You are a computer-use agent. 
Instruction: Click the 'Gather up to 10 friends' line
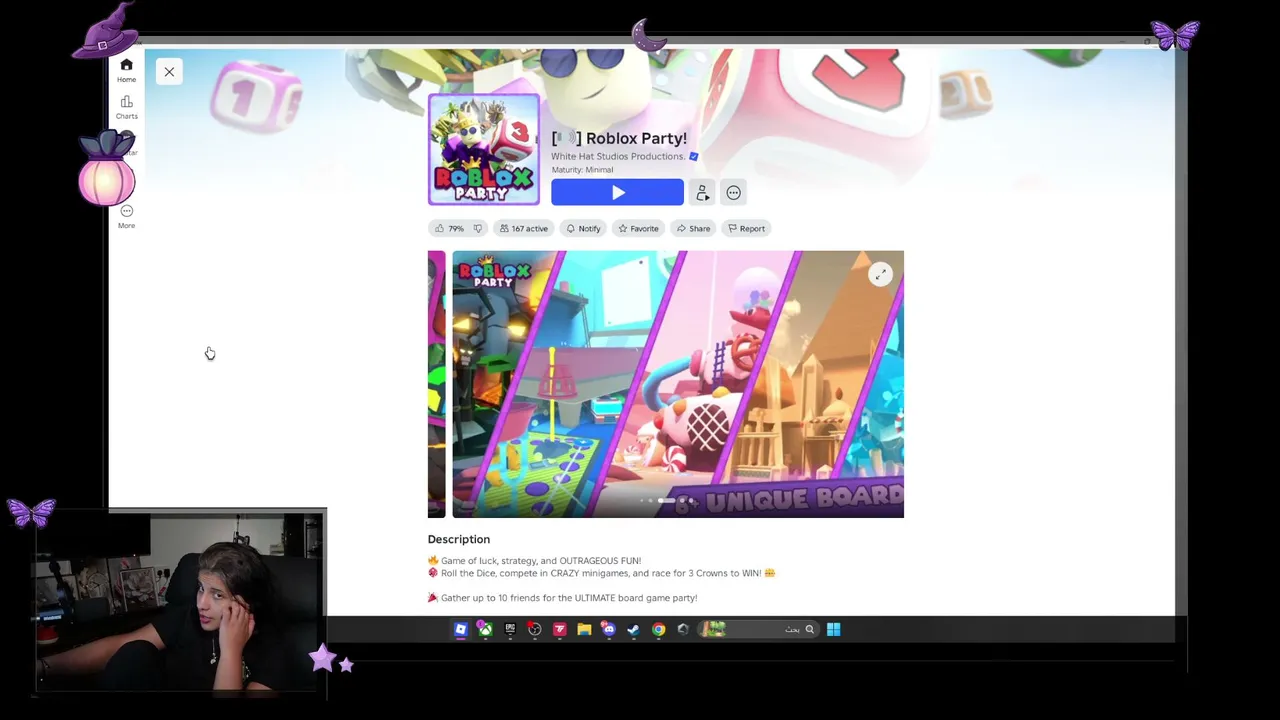(x=562, y=598)
